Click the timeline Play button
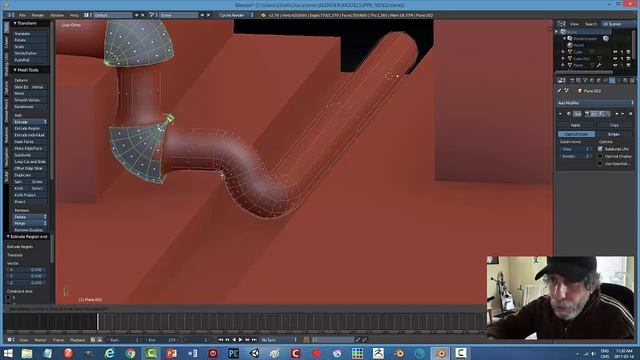Screen dimensions: 640x360 pyautogui.click(x=240, y=340)
